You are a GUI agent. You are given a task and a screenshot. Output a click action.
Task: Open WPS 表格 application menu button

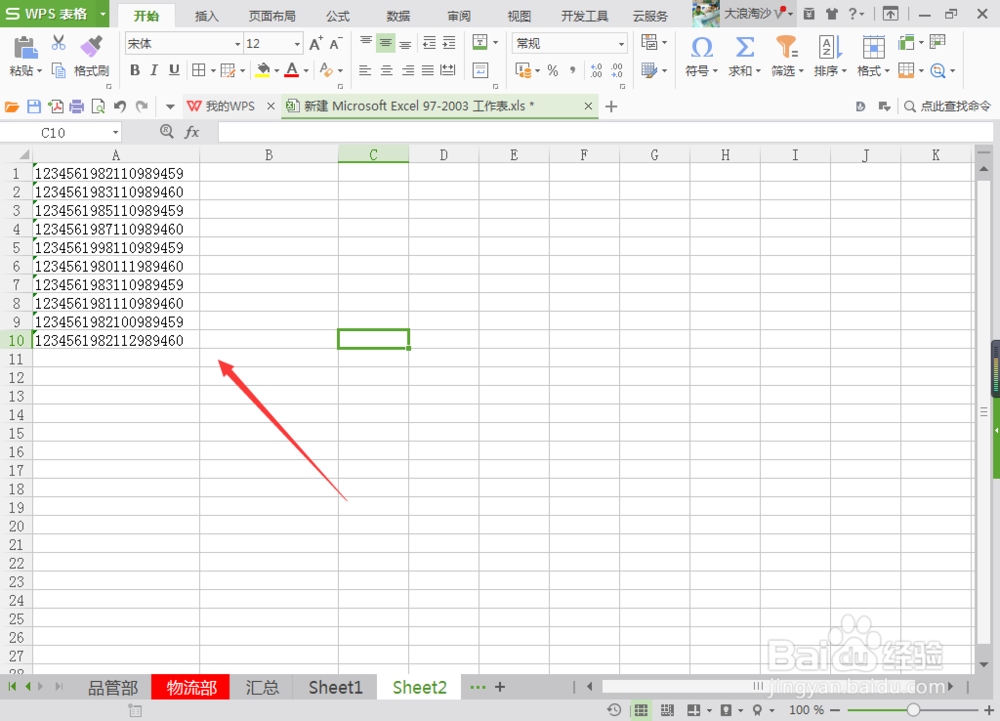click(55, 13)
